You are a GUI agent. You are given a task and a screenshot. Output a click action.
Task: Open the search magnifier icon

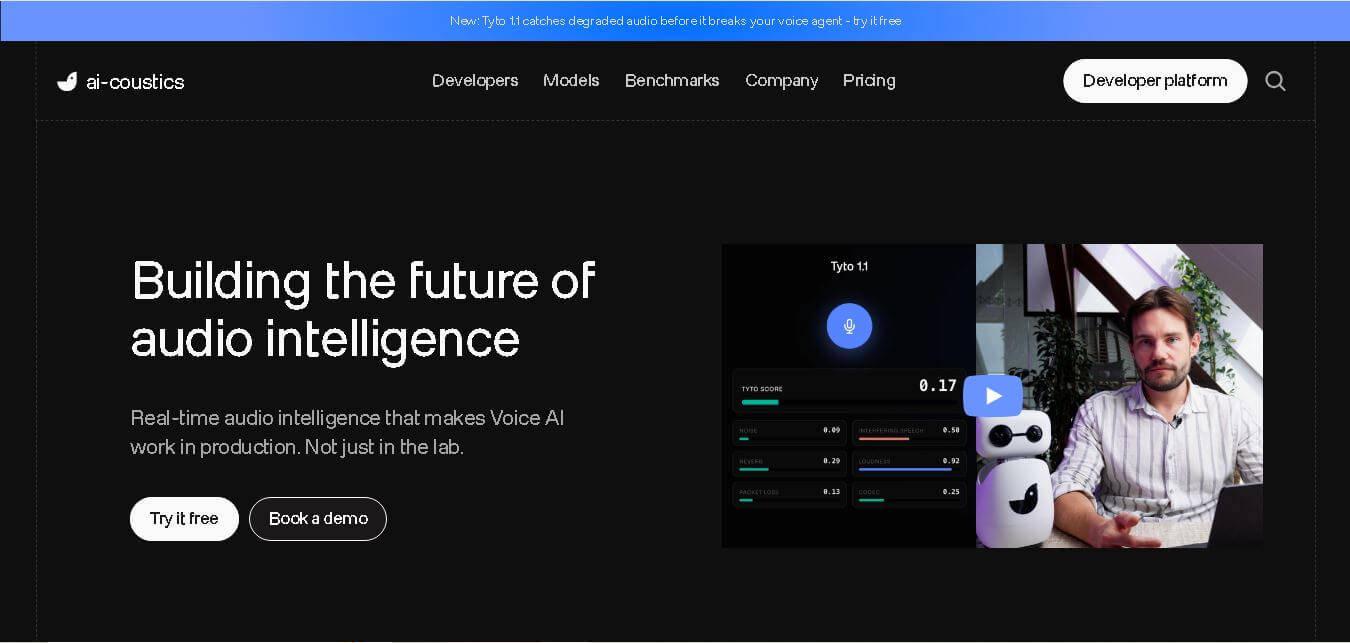point(1275,81)
